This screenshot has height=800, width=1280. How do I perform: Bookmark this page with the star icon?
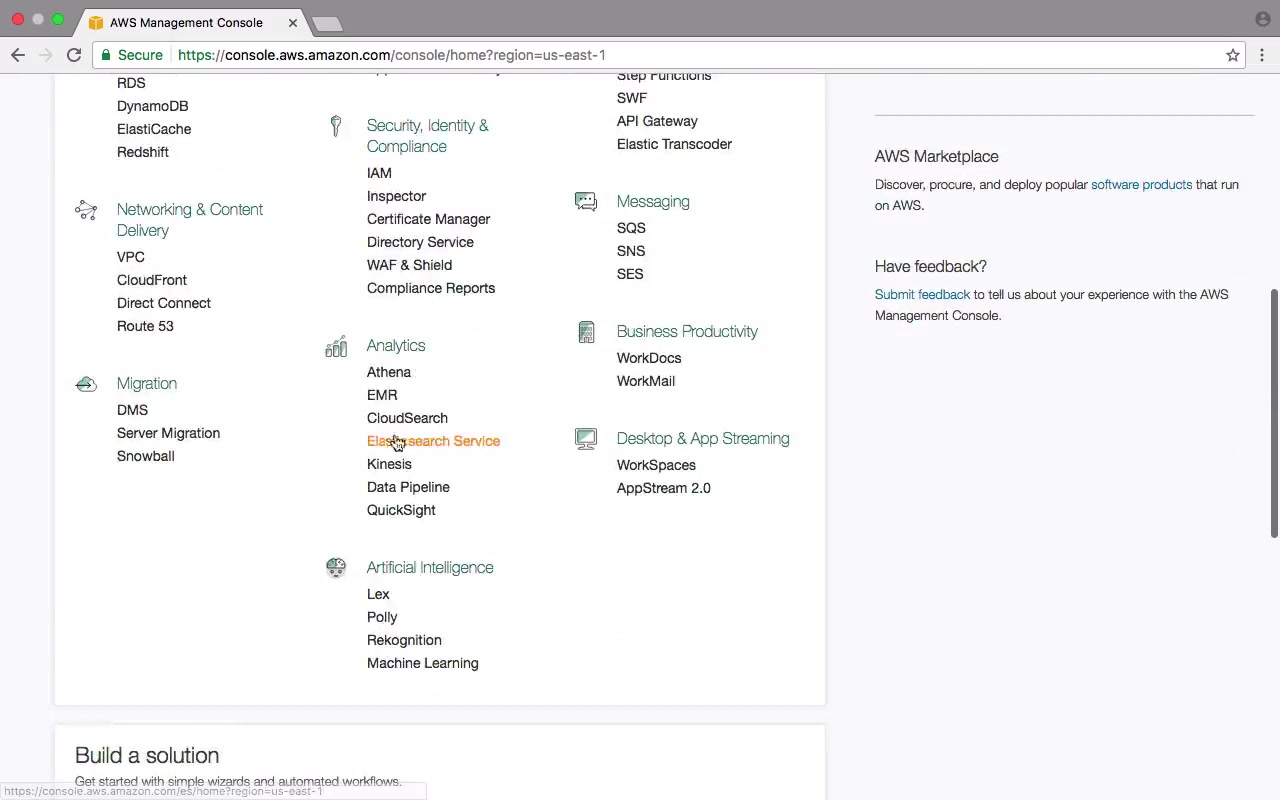point(1233,55)
